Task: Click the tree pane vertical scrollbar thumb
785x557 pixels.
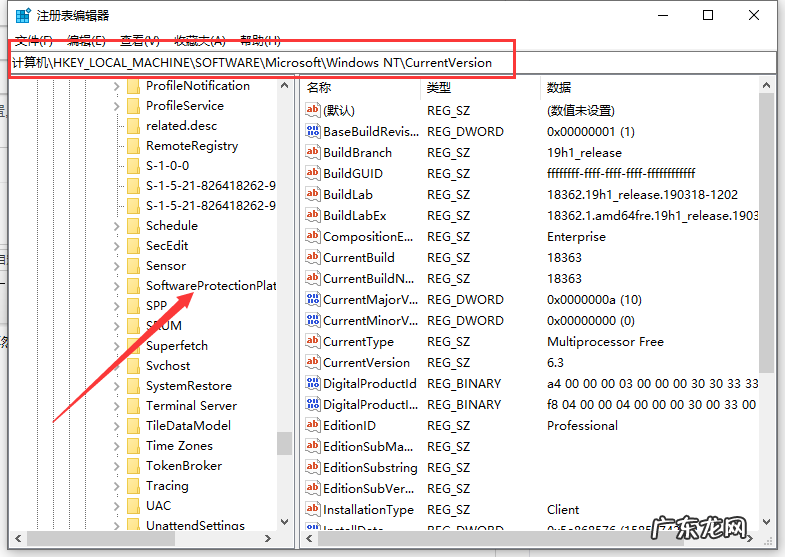Action: pos(284,443)
